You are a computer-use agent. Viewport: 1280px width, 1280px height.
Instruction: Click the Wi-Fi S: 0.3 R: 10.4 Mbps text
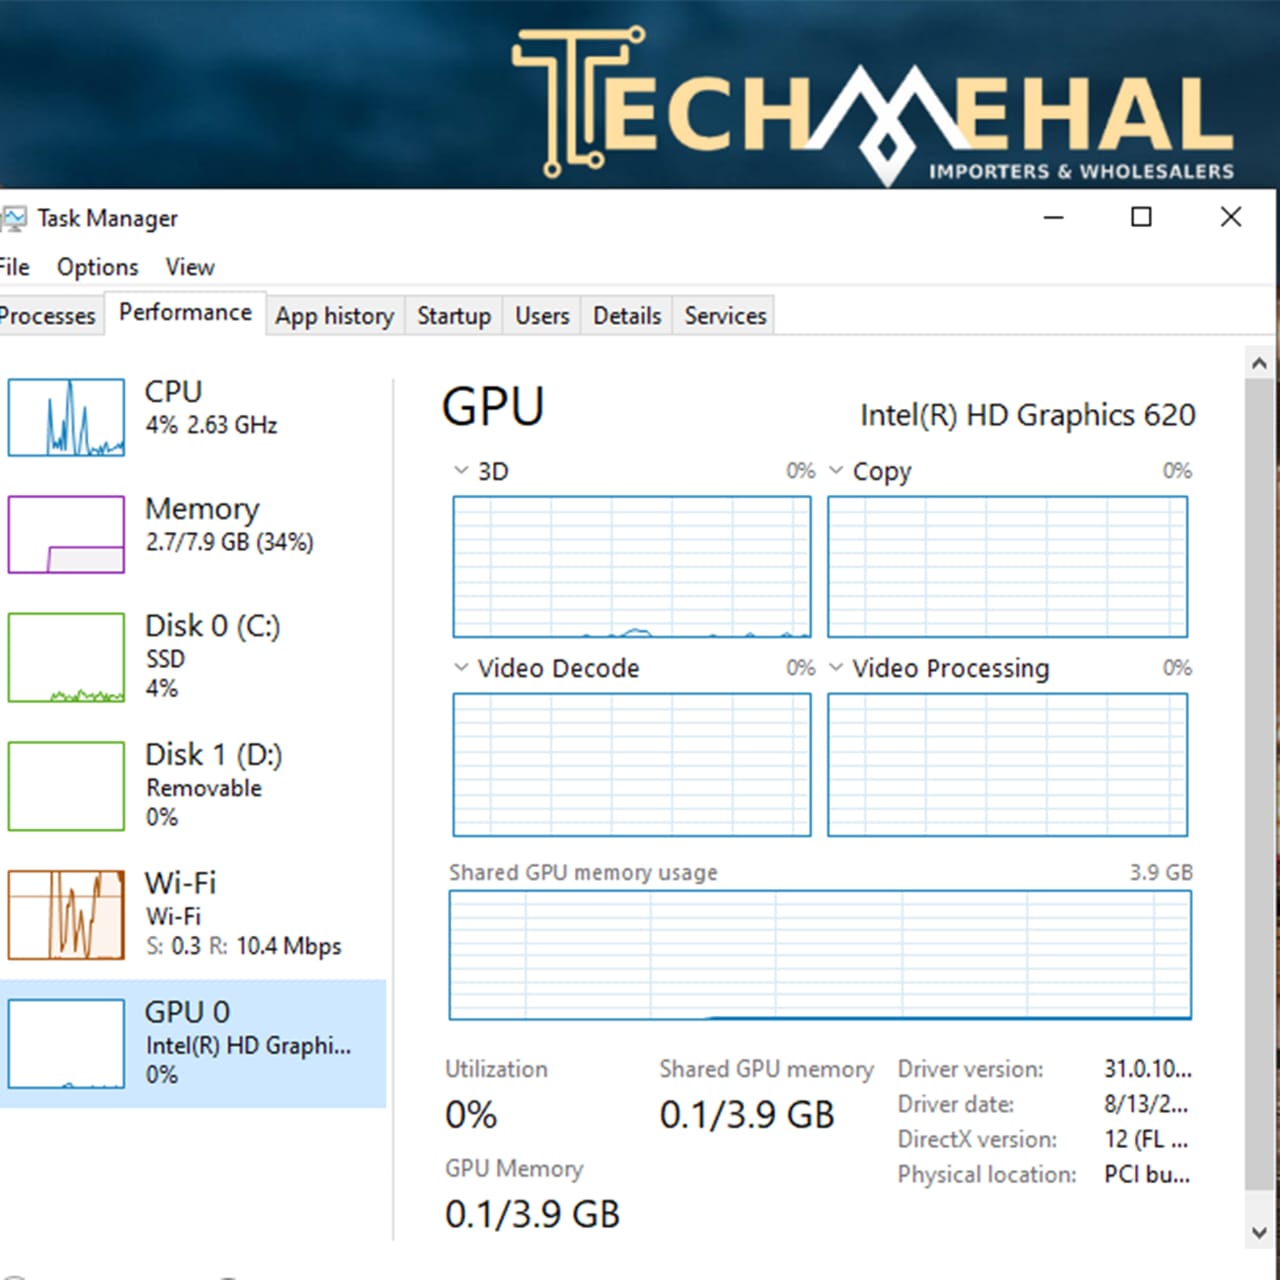pyautogui.click(x=244, y=946)
